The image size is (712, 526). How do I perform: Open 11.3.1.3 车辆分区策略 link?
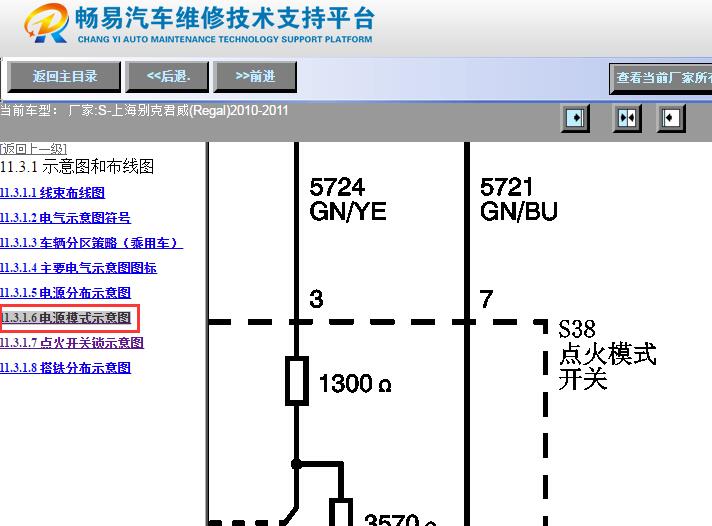coord(91,243)
